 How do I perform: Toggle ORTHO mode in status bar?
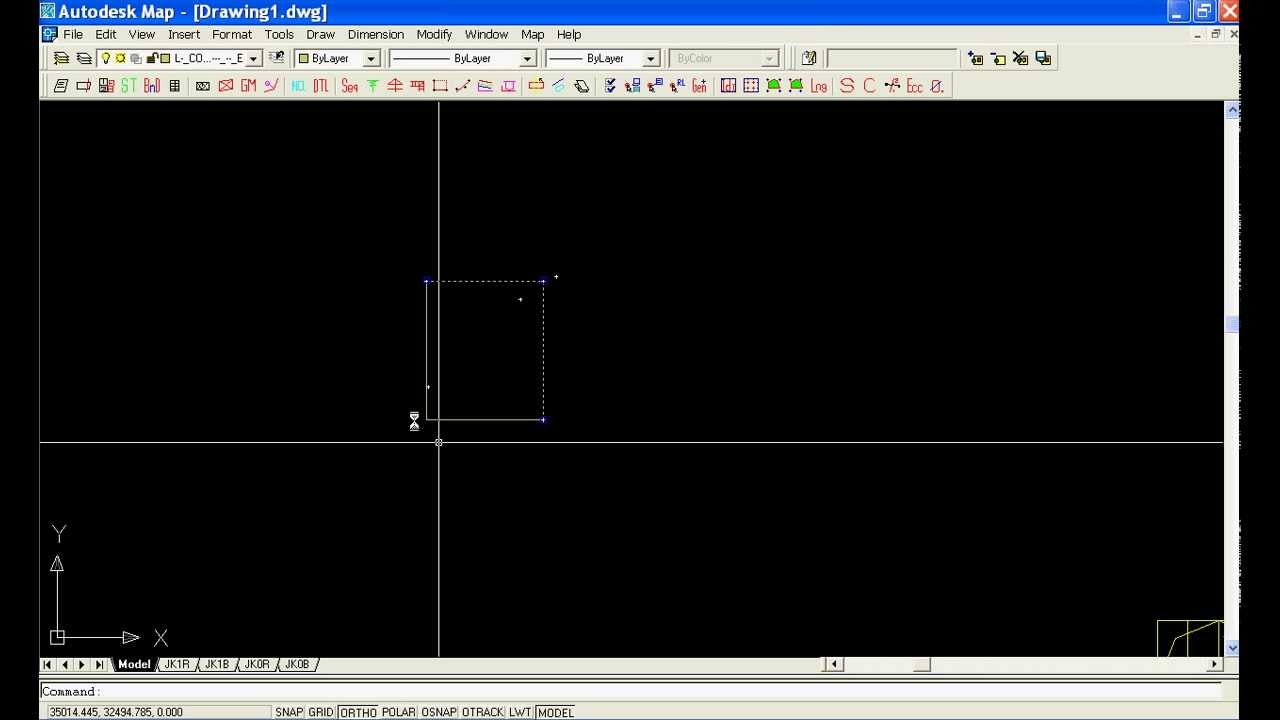tap(358, 712)
